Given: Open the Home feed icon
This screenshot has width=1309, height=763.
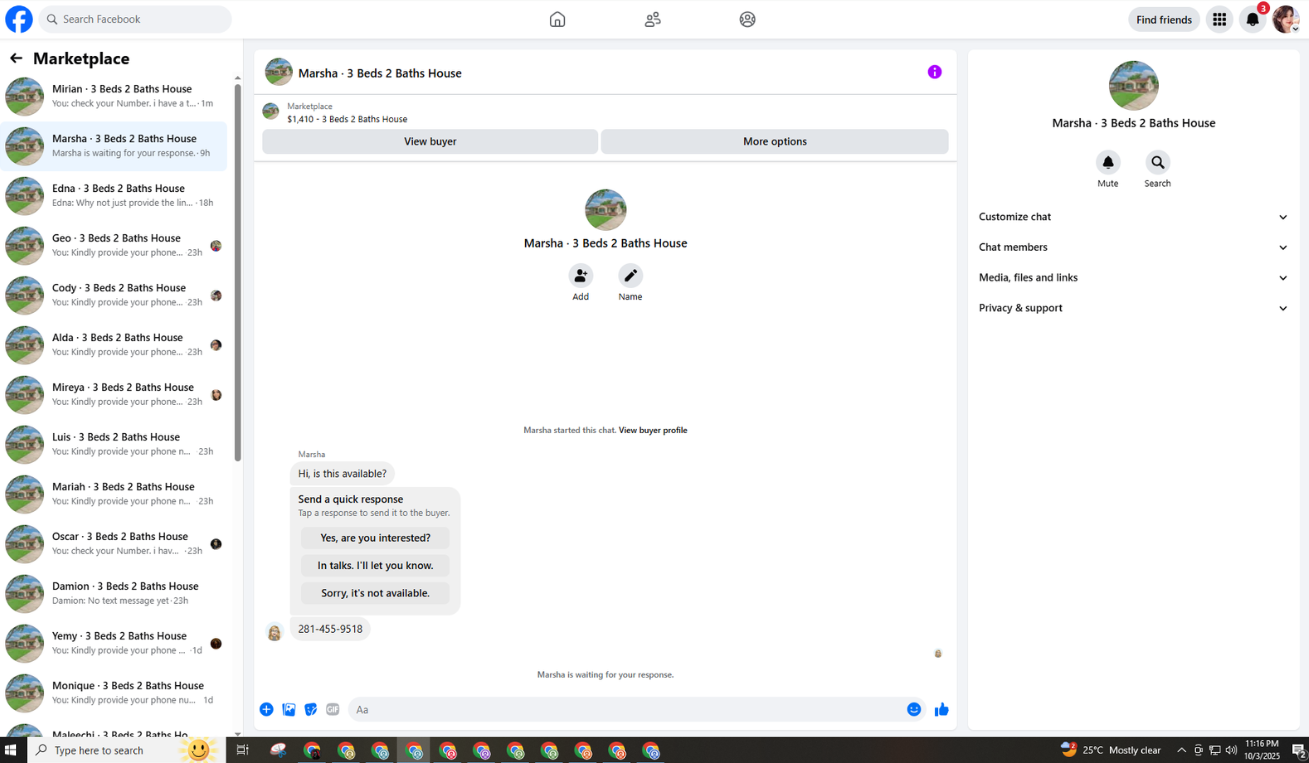Looking at the screenshot, I should pyautogui.click(x=558, y=19).
